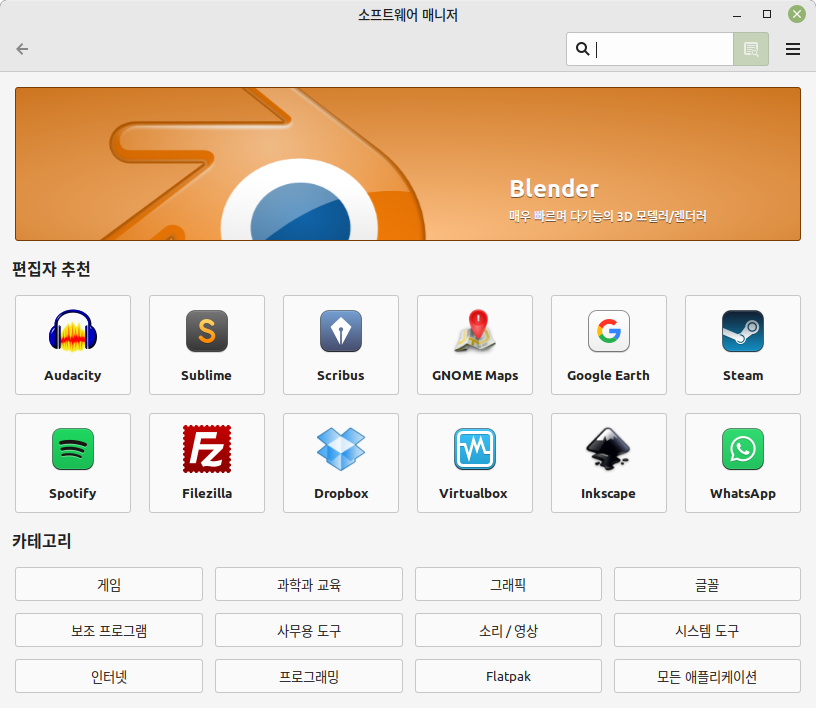Toggle search in descriptions button

pos(751,49)
